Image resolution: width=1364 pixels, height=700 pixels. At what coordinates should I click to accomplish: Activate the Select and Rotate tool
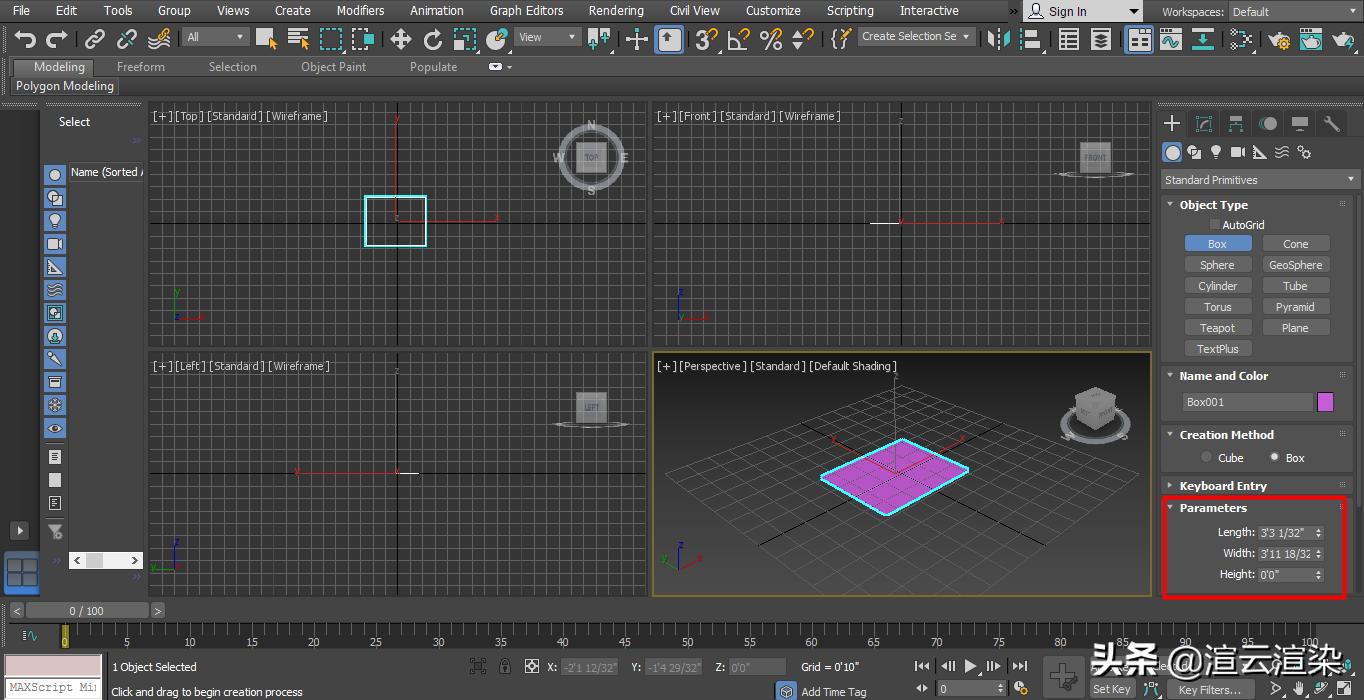(433, 40)
